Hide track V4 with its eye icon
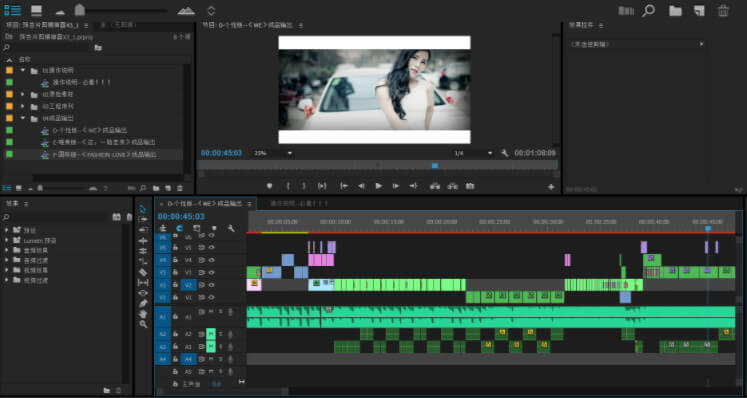 (x=212, y=260)
